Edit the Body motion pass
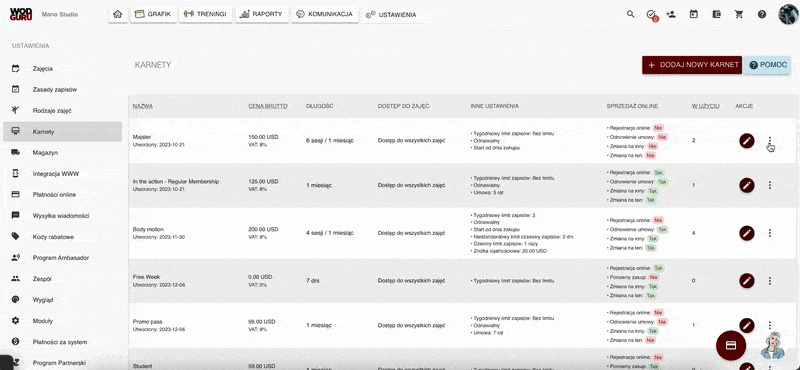Image resolution: width=800 pixels, height=370 pixels. click(x=747, y=233)
